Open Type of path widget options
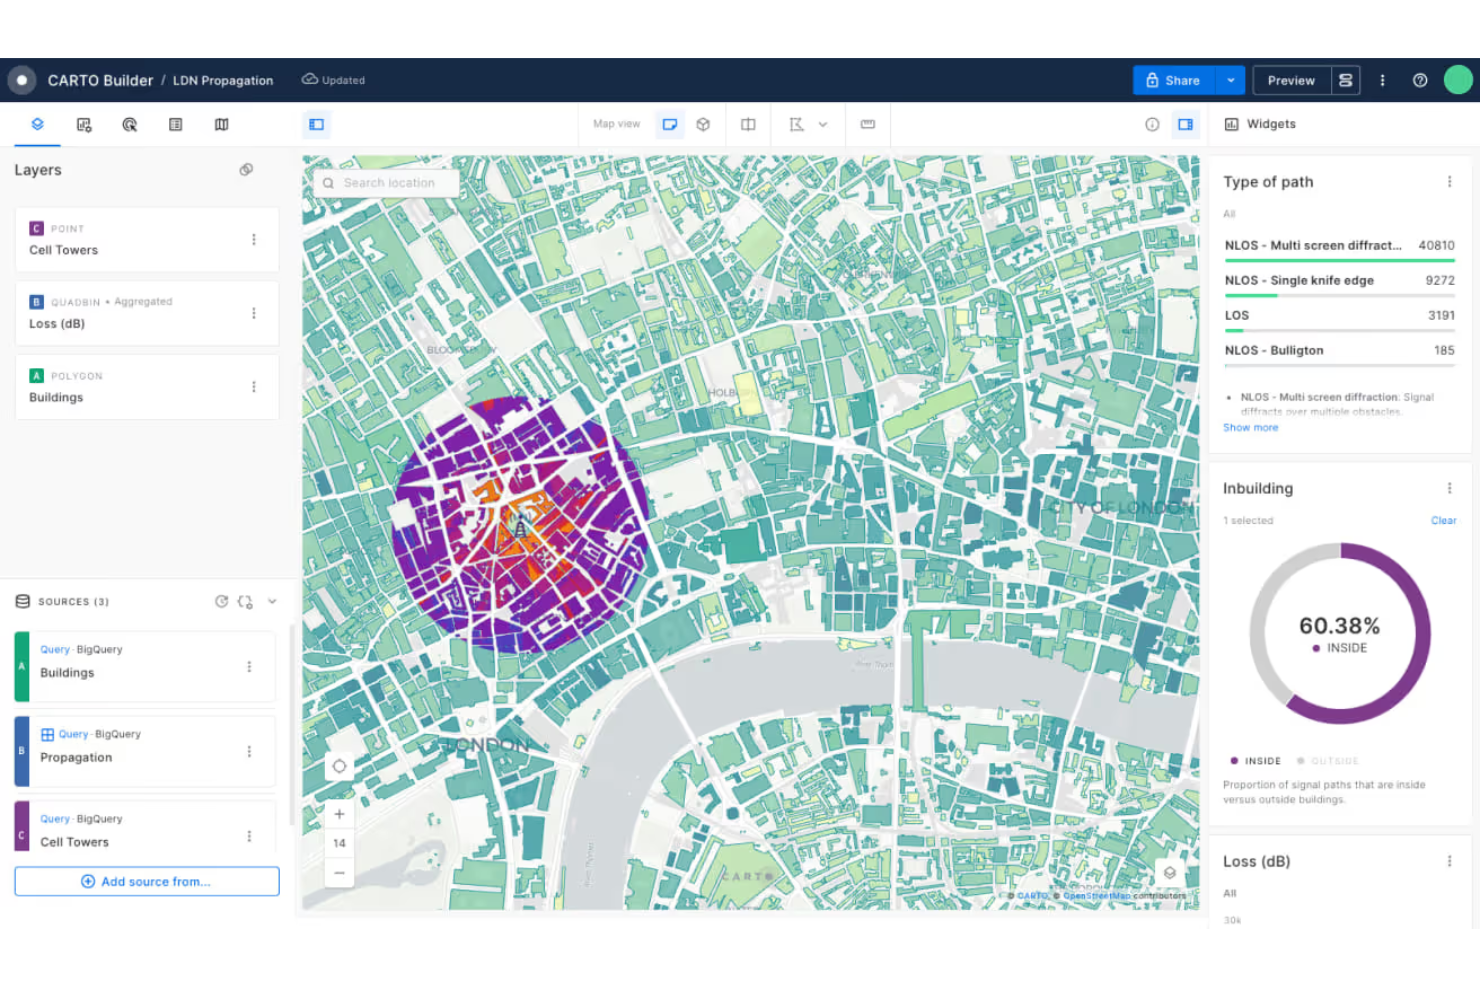 coord(1449,181)
